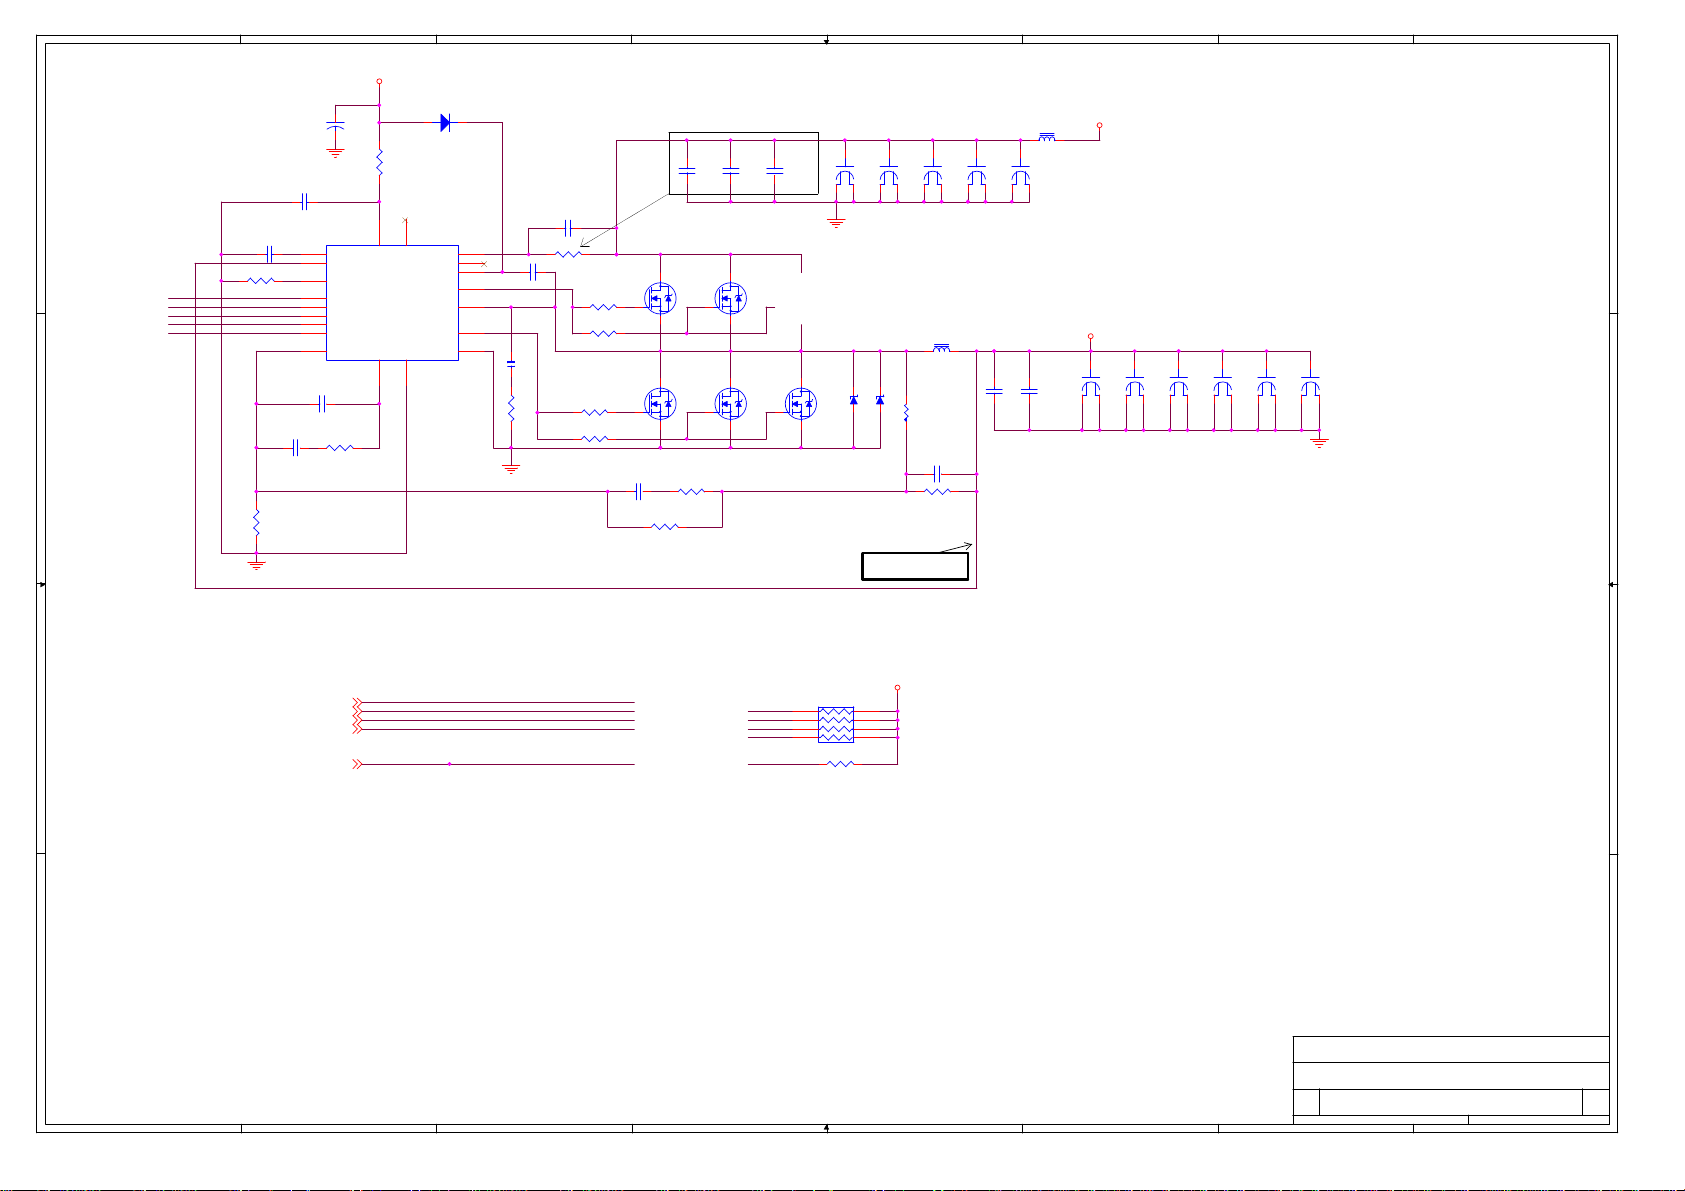Select the right Schottky diode of the pair
Image resolution: width=1685 pixels, height=1191 pixels.
pyautogui.click(x=880, y=400)
